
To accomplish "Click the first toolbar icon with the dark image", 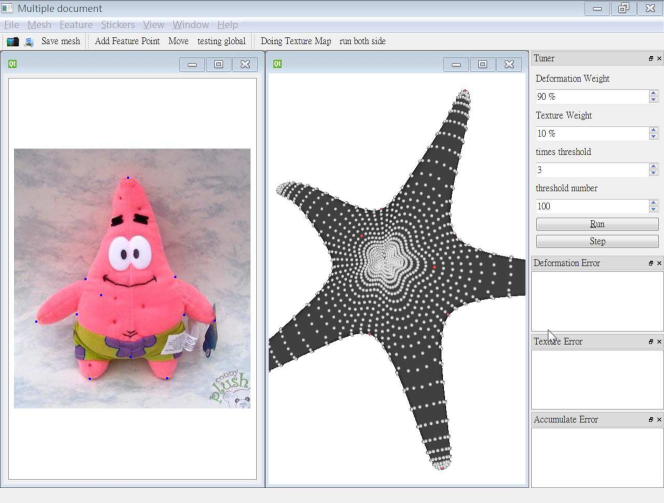I will 13,41.
